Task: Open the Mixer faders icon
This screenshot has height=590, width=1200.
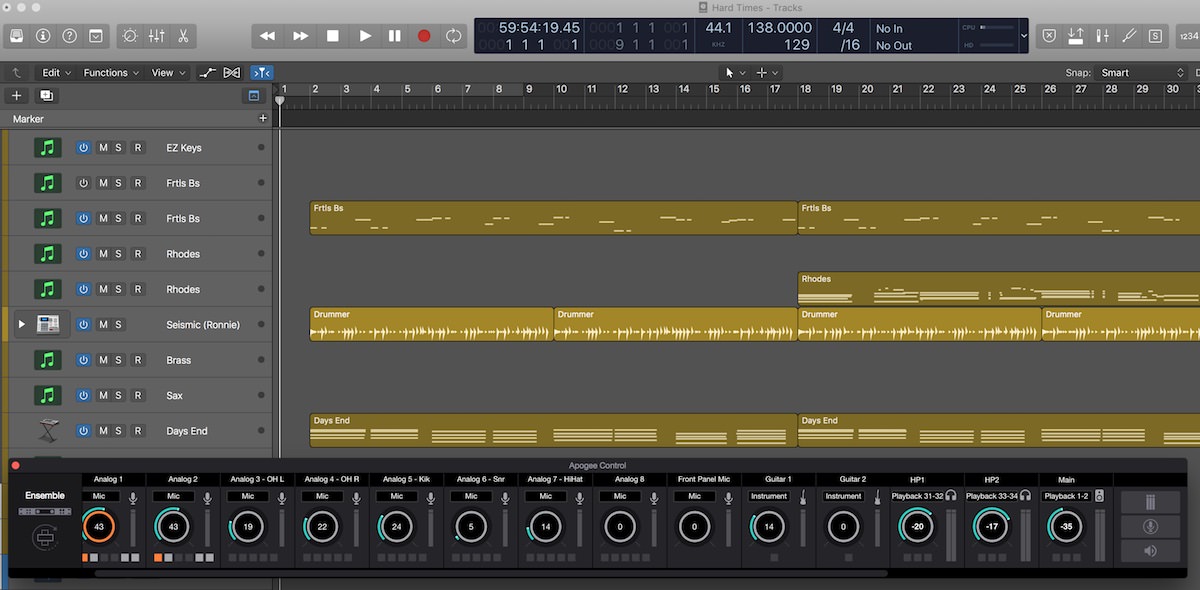Action: click(x=157, y=36)
